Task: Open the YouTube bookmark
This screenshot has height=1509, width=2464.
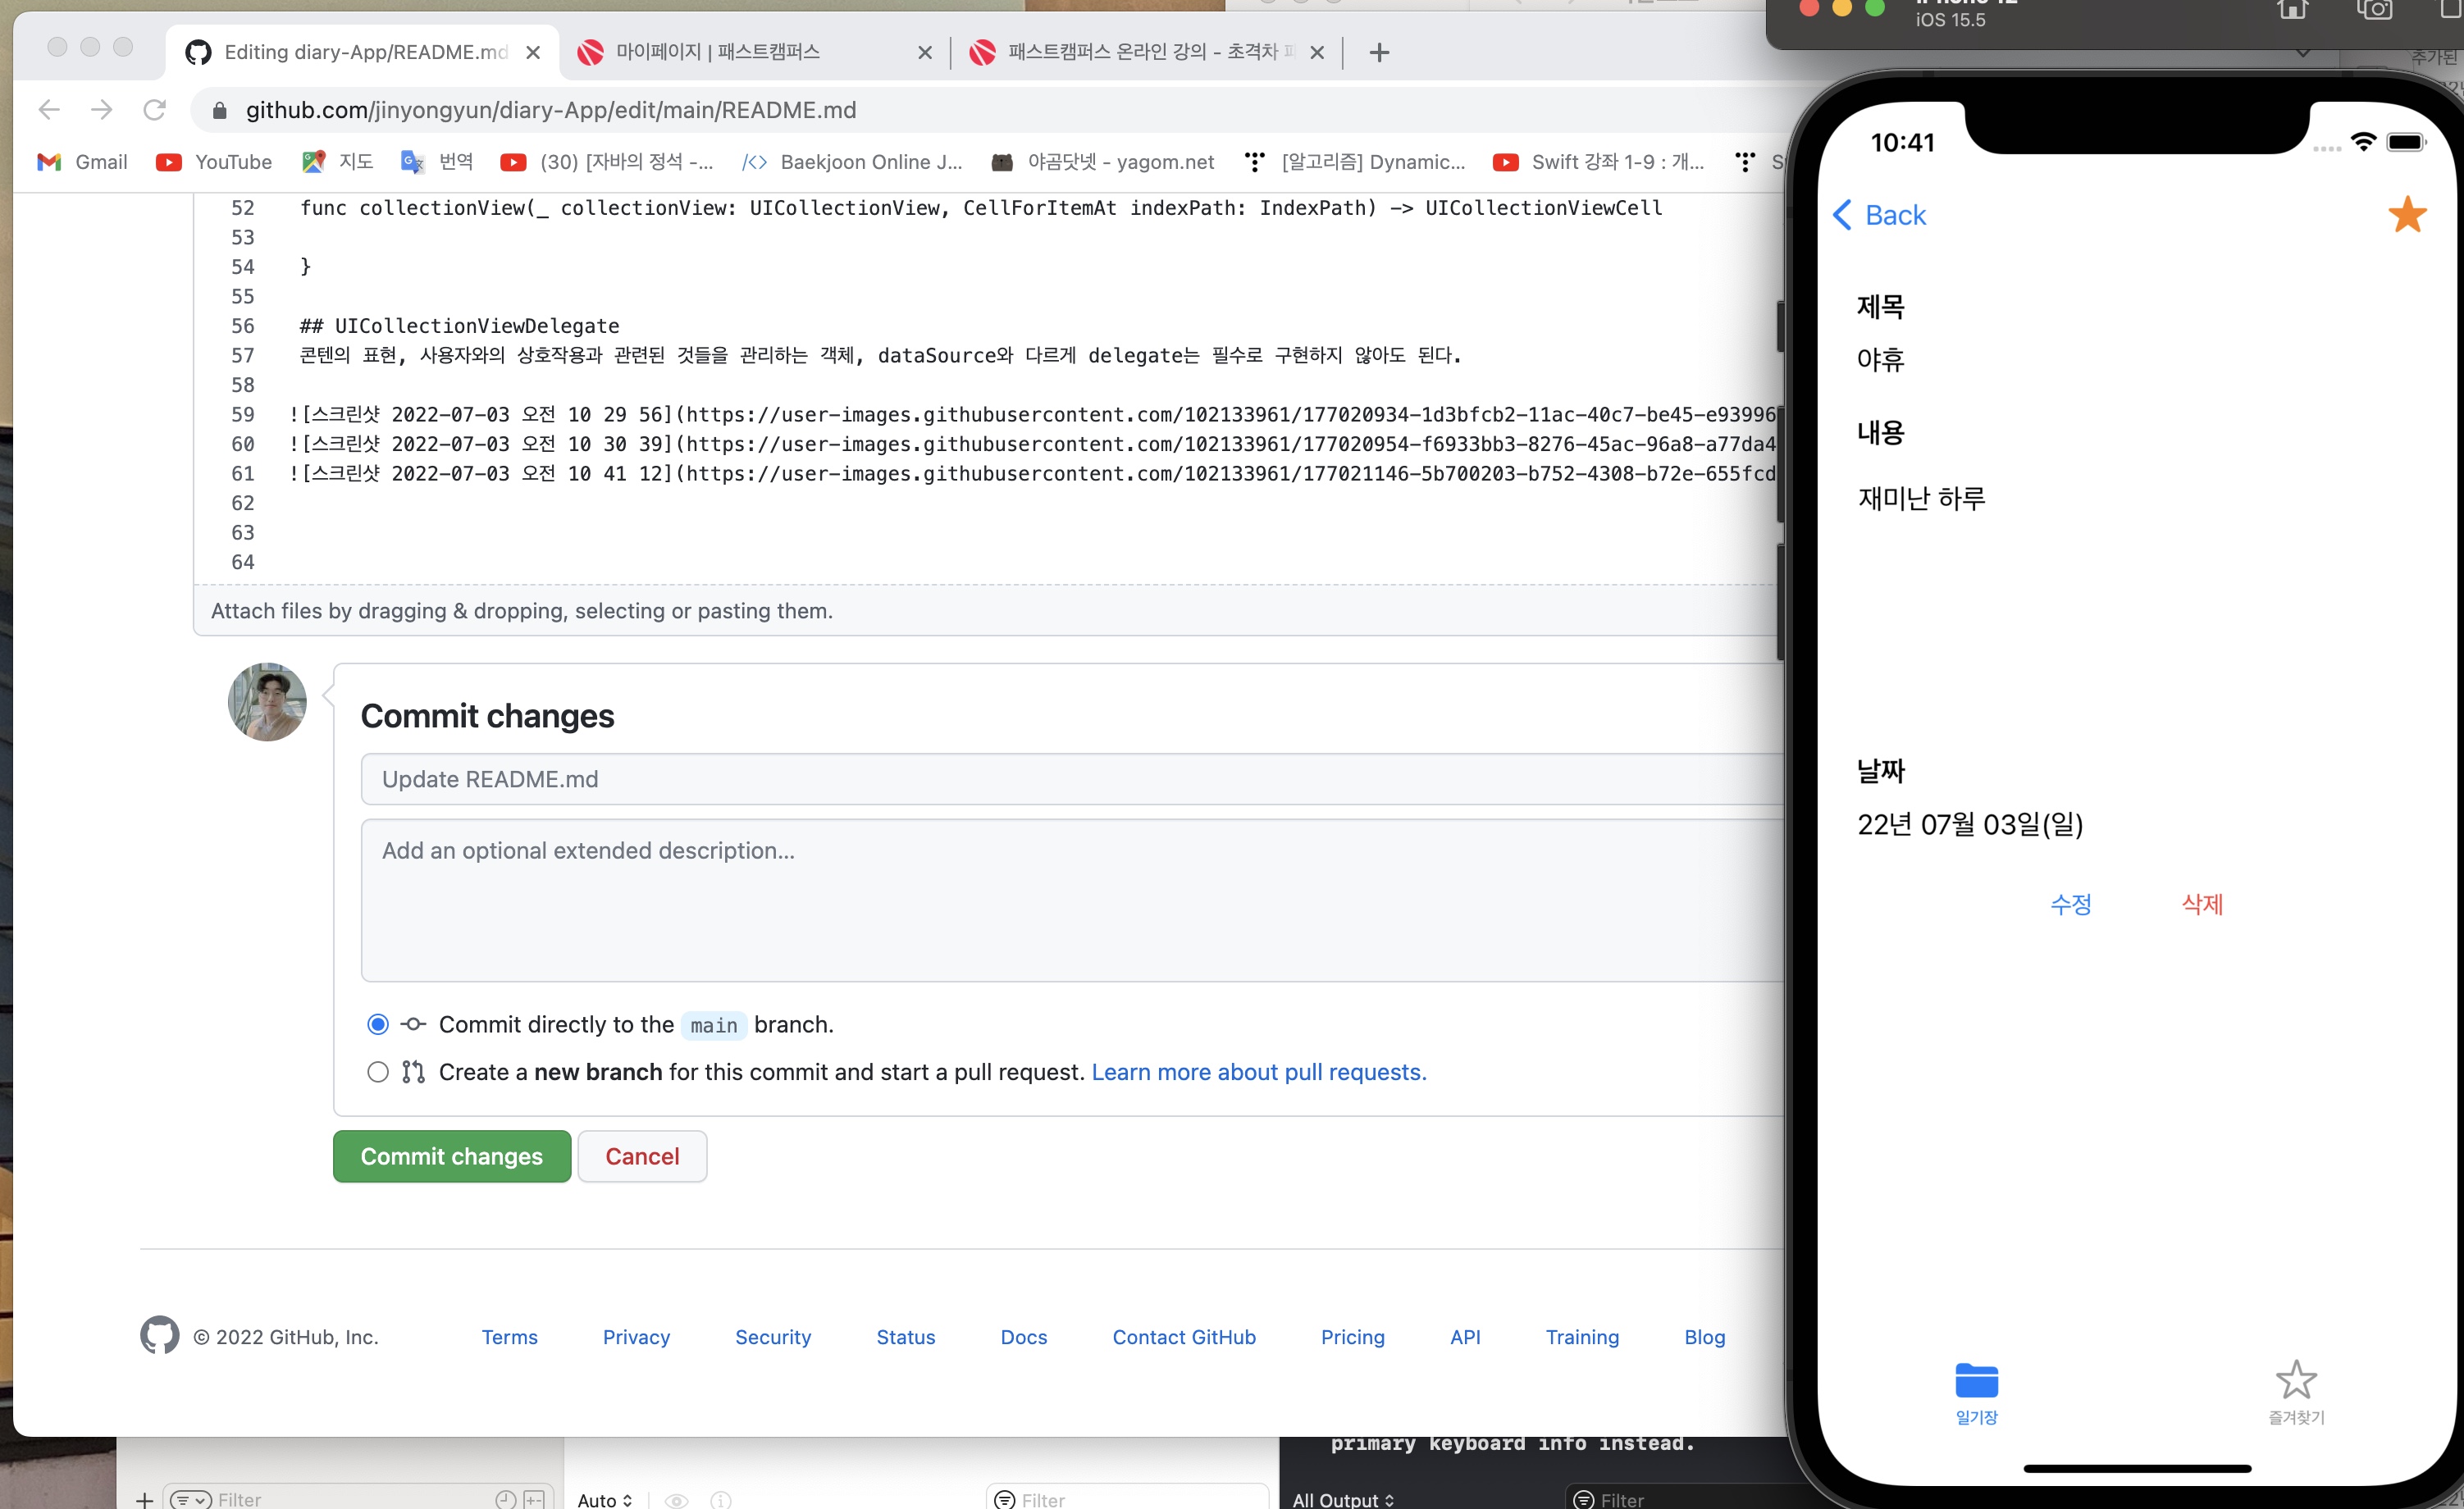Action: coord(214,162)
